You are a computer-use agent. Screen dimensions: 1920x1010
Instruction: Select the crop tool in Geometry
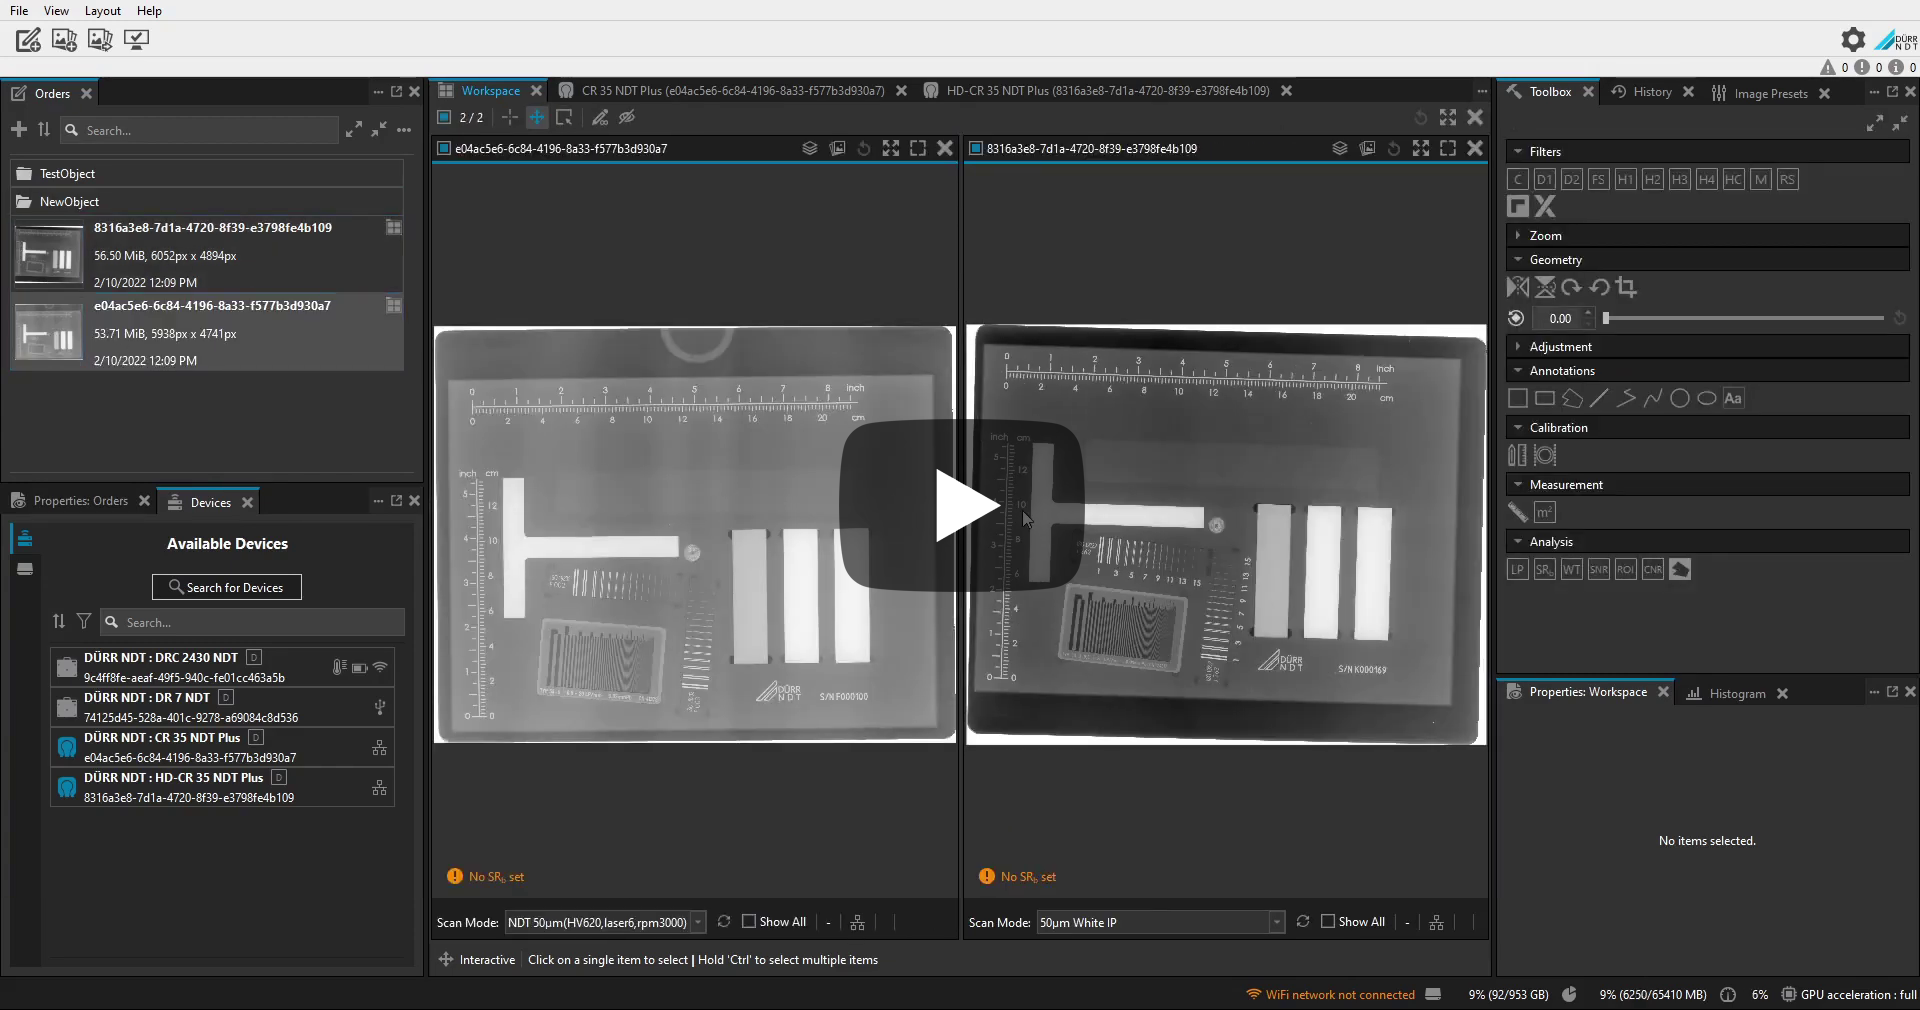(1626, 288)
